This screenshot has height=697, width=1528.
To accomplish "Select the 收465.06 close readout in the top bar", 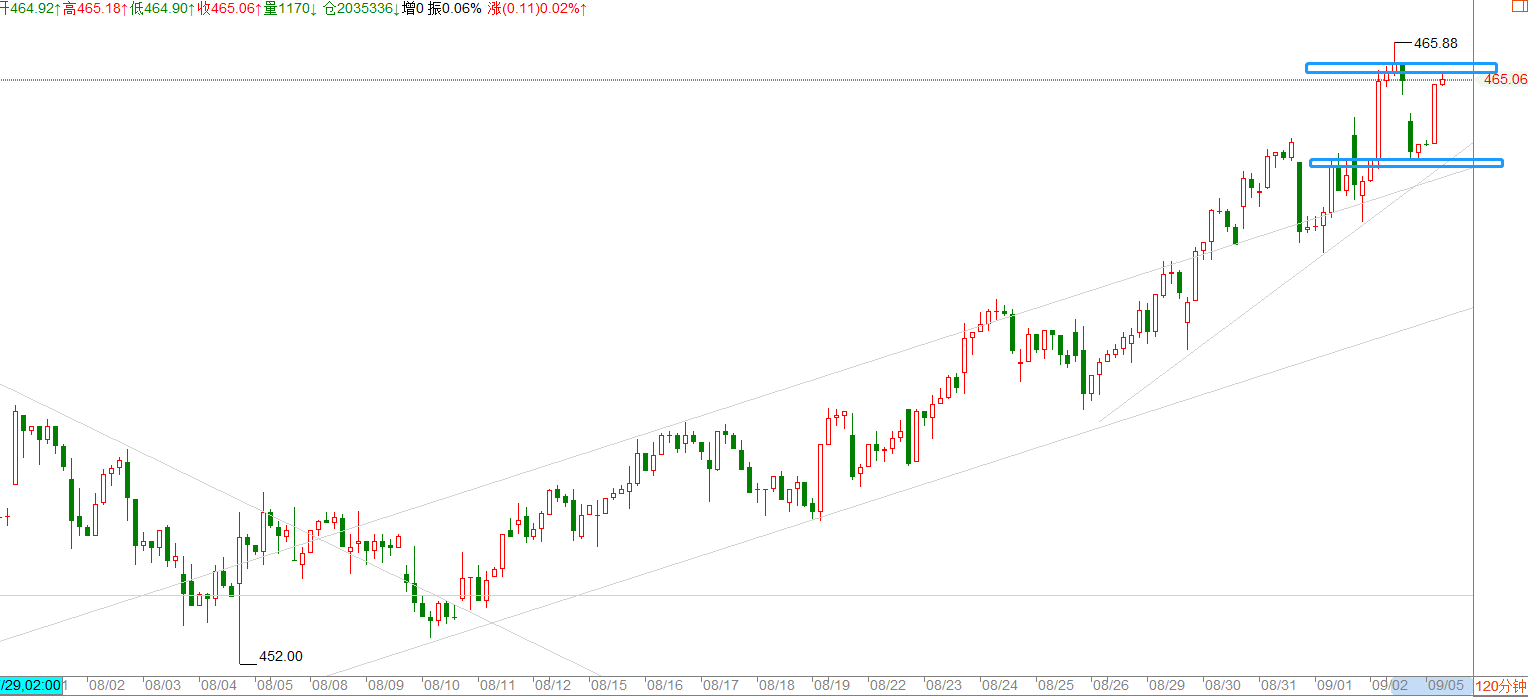I will pyautogui.click(x=230, y=8).
